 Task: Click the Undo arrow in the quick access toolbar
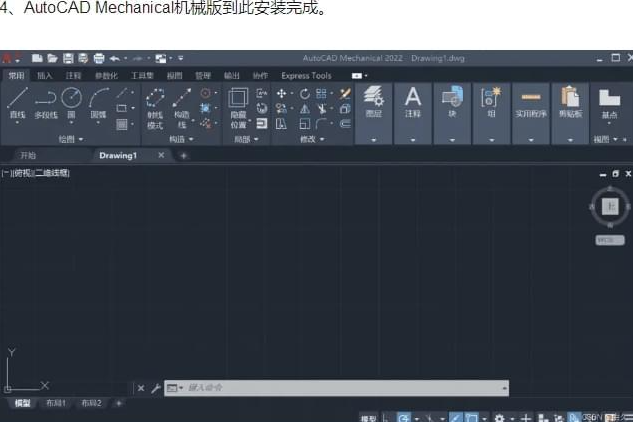[115, 59]
